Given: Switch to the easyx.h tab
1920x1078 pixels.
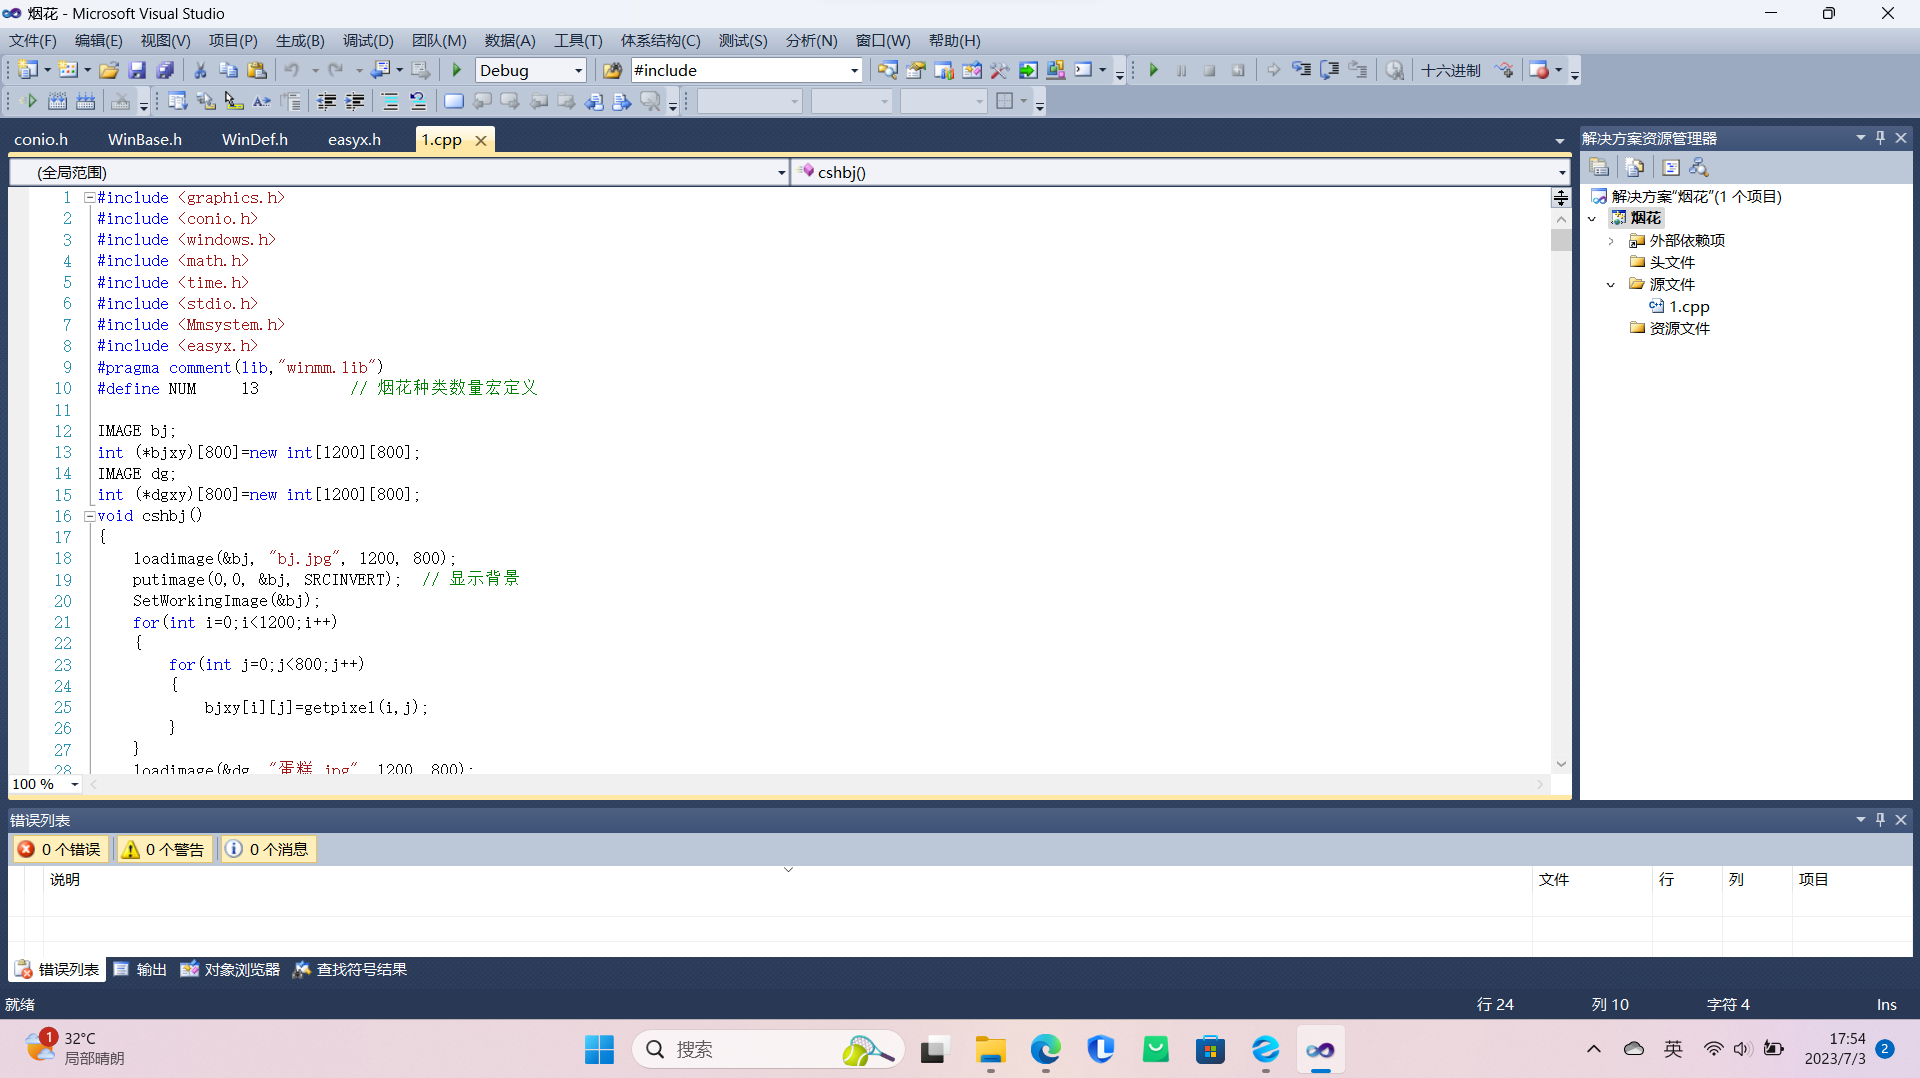Looking at the screenshot, I should click(x=354, y=139).
